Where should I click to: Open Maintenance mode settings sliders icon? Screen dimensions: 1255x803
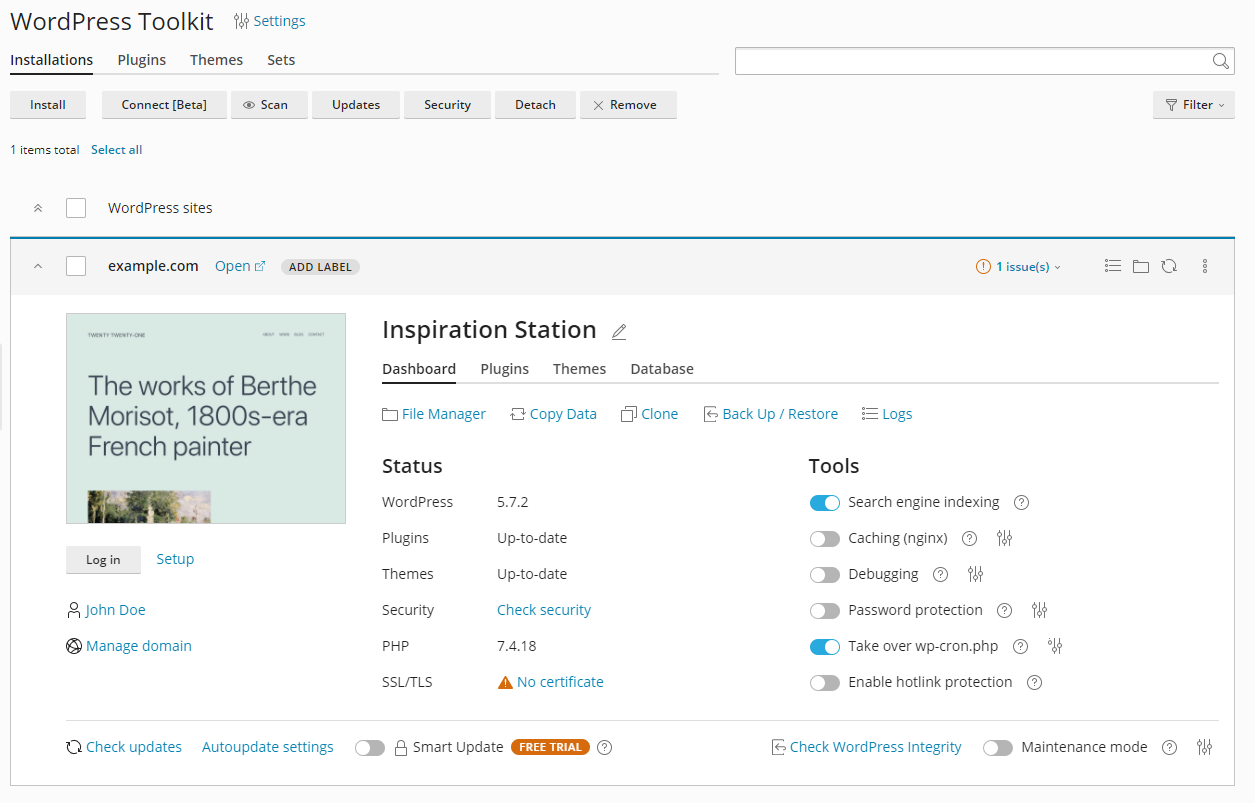point(1204,748)
